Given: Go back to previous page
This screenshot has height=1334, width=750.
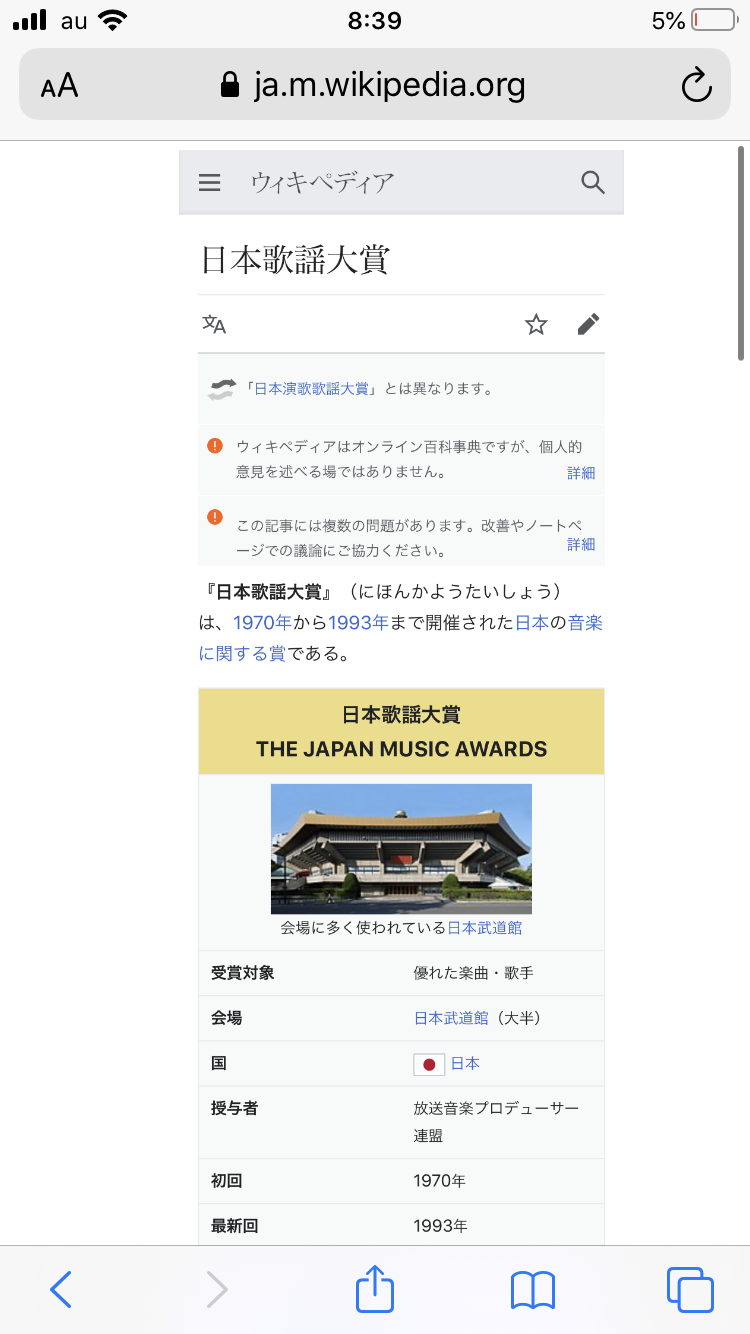Looking at the screenshot, I should [x=61, y=1290].
